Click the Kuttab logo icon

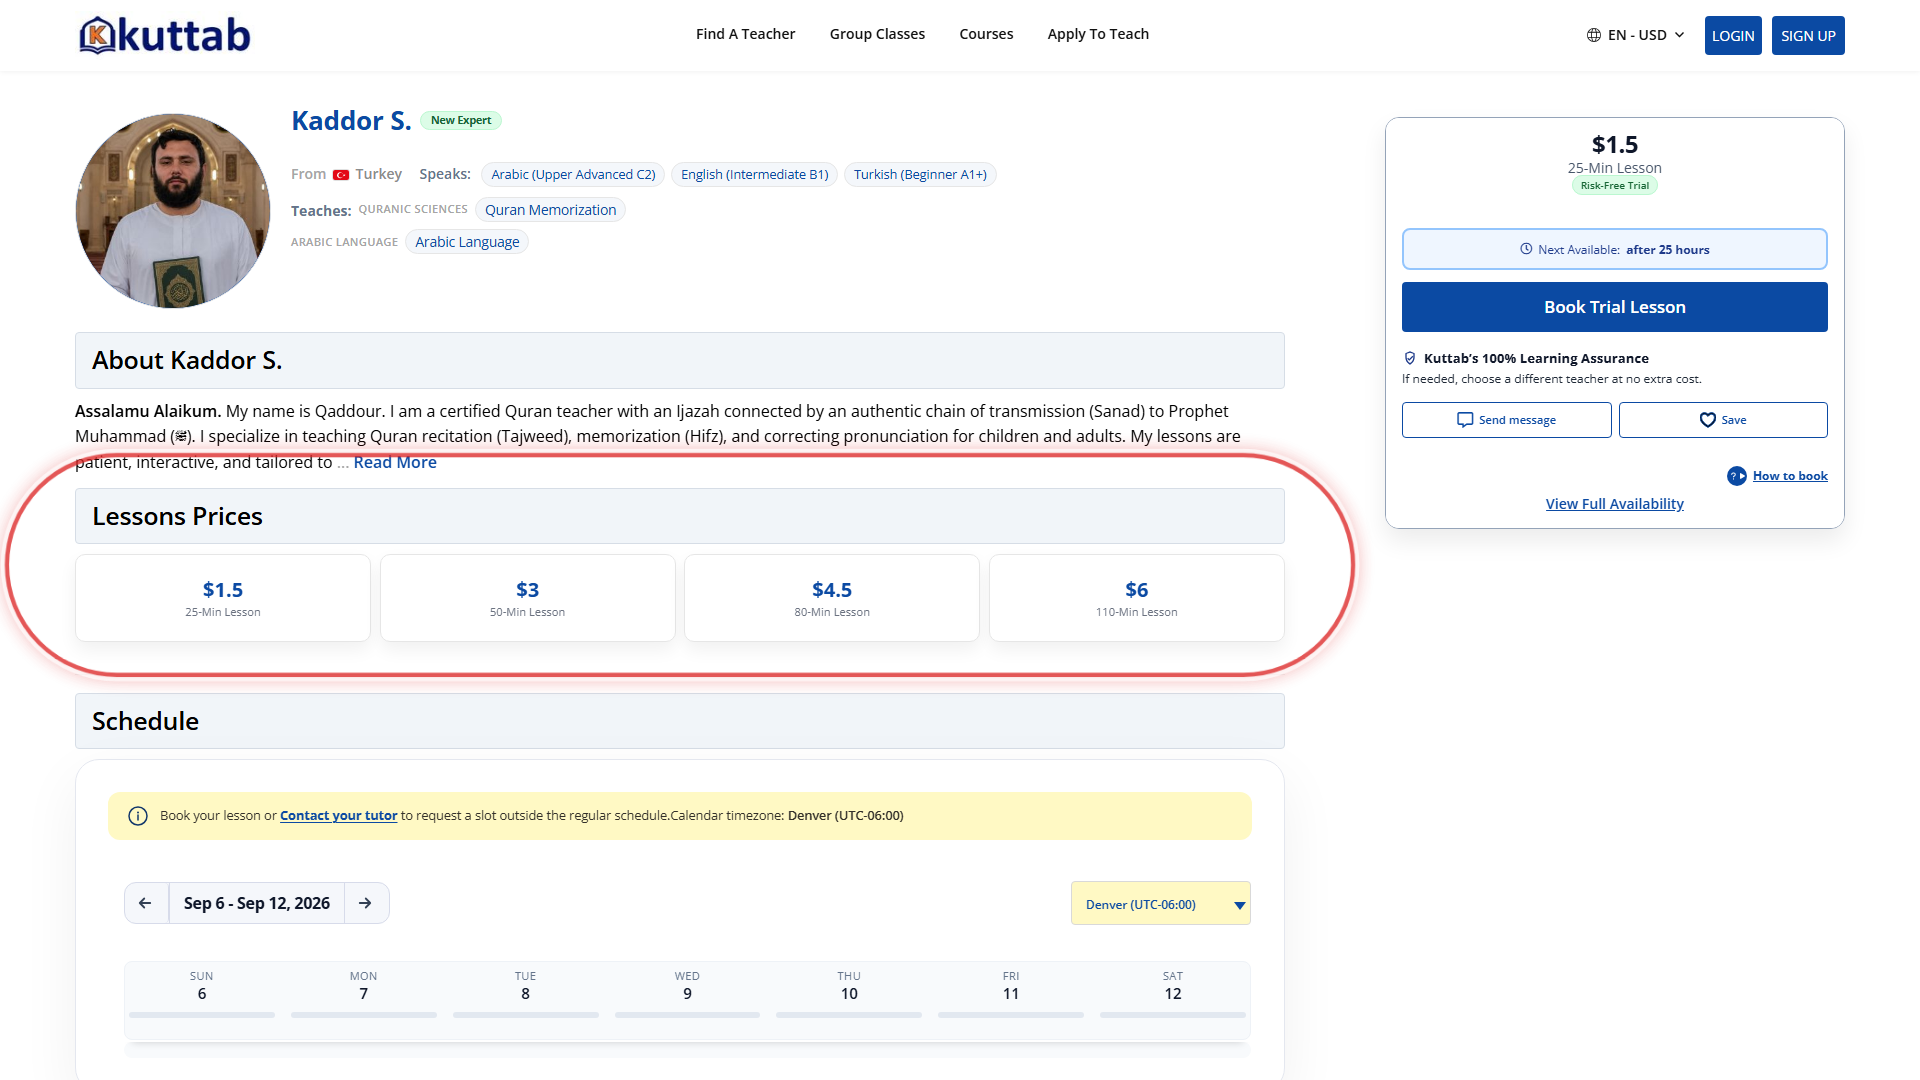pos(97,35)
